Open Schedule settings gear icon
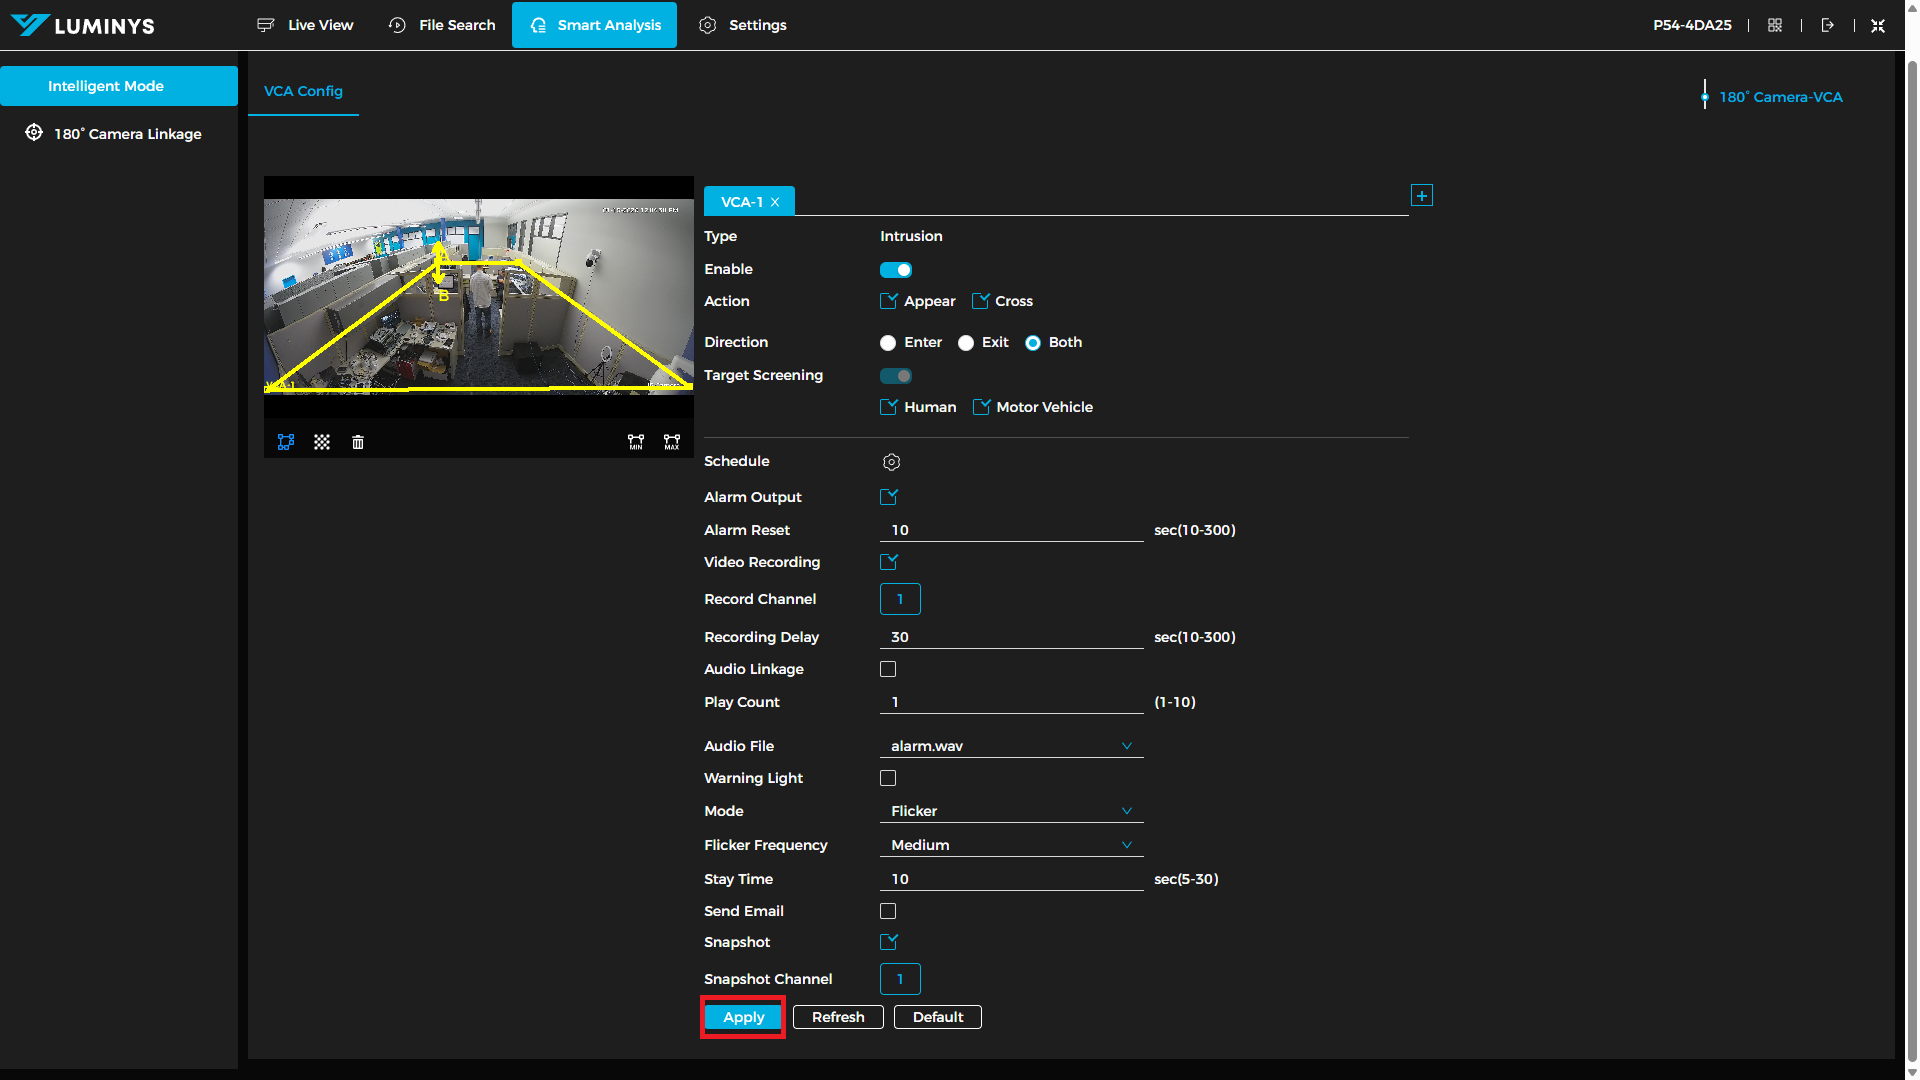 891,462
